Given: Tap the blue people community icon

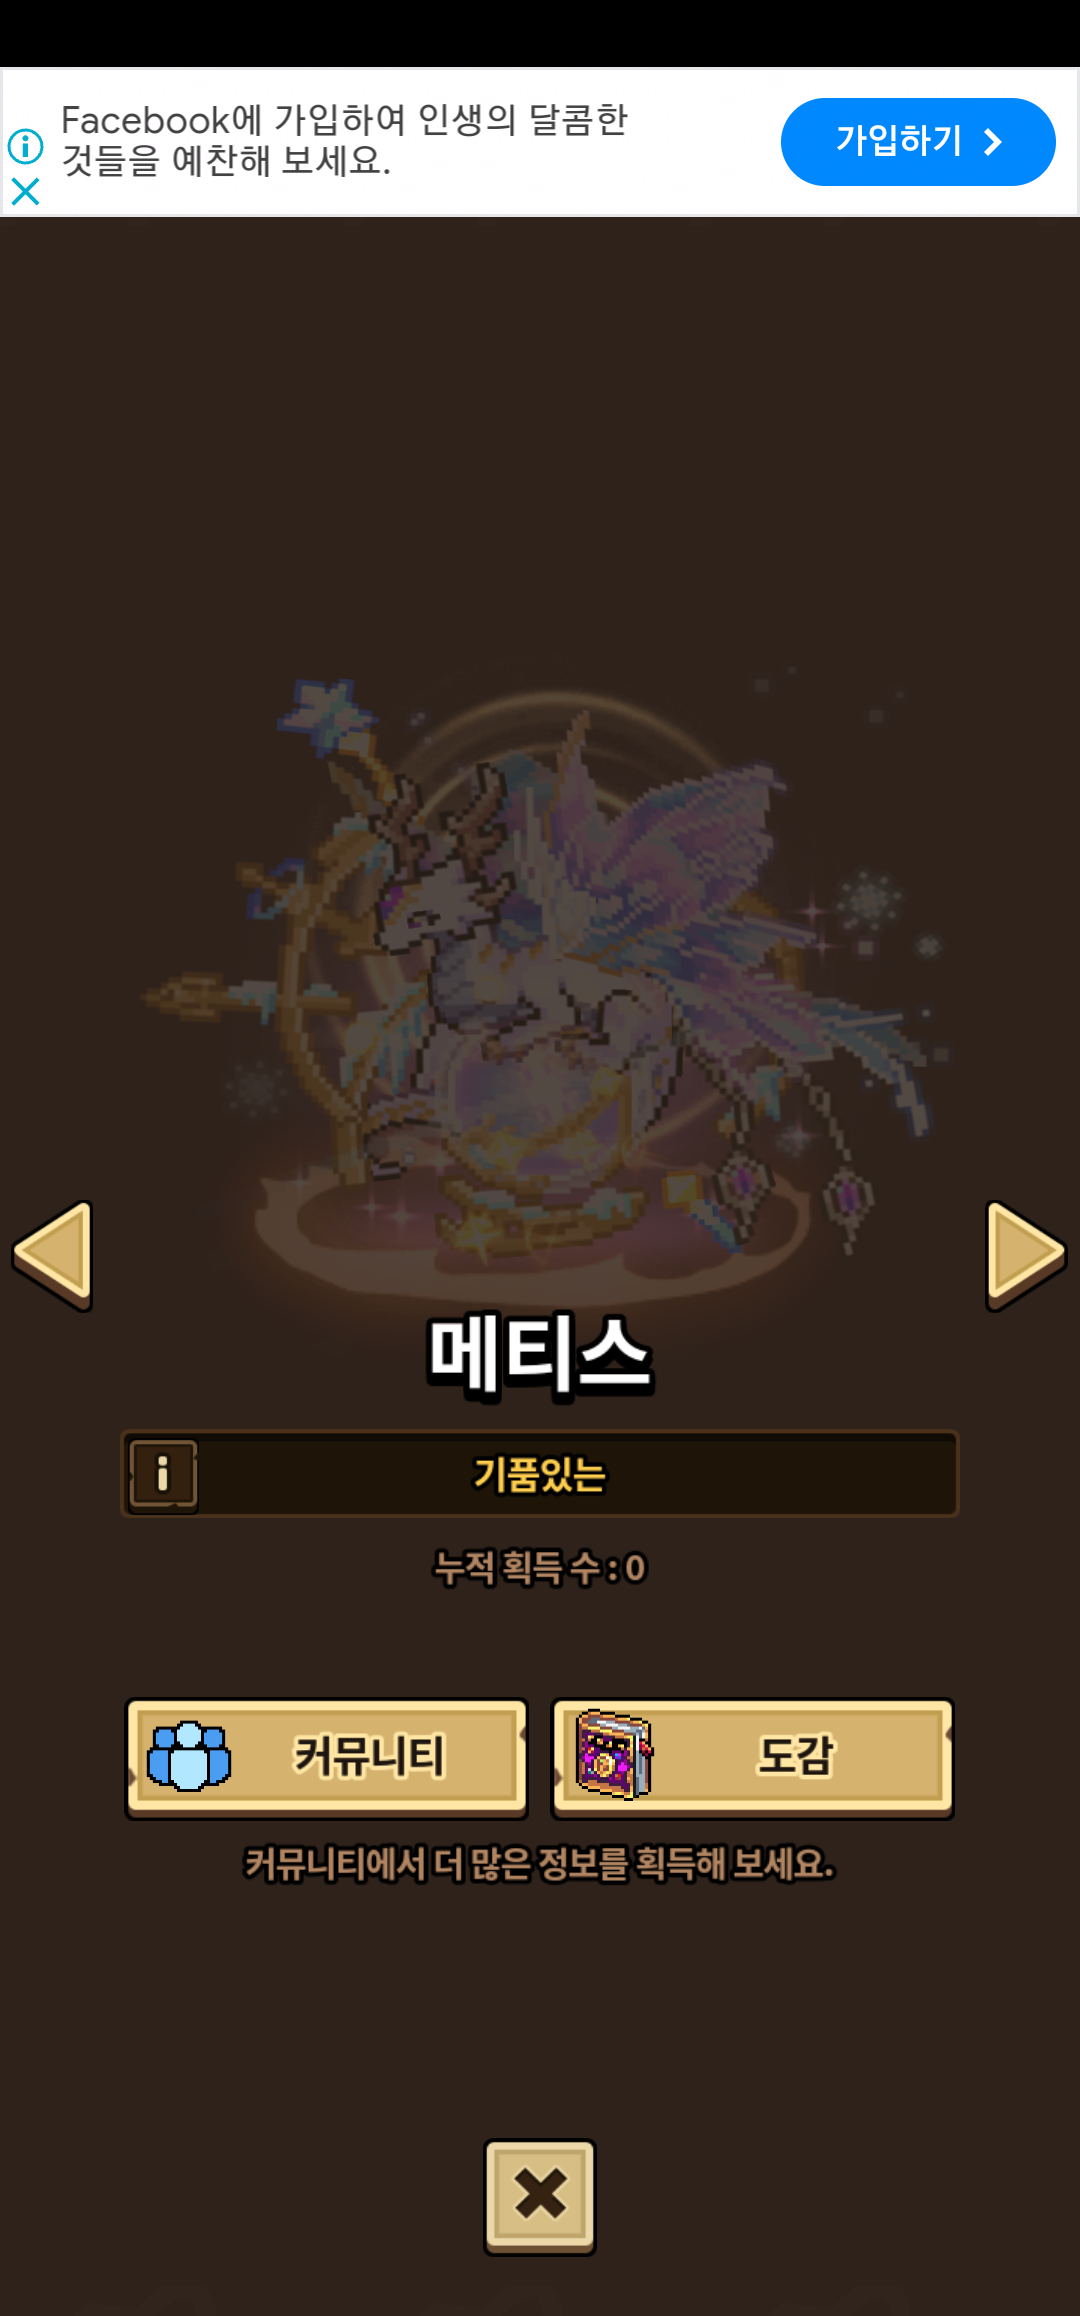Looking at the screenshot, I should [189, 1756].
